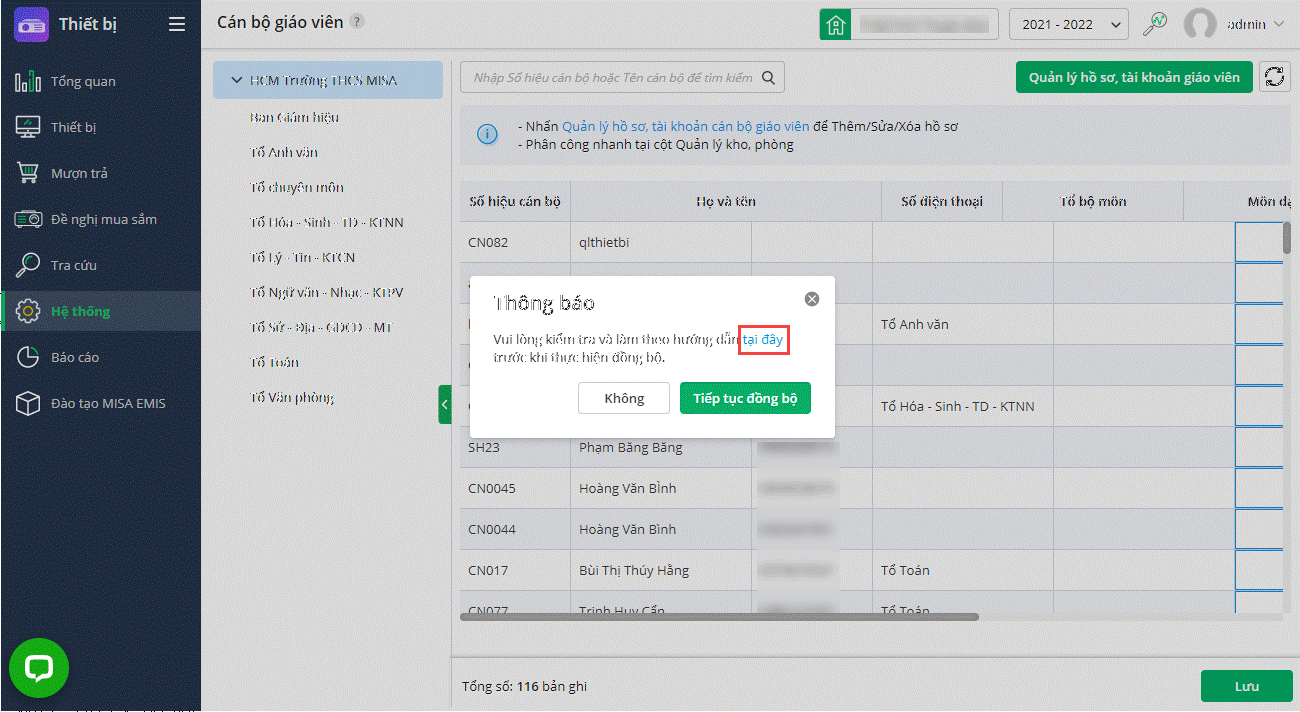1300x712 pixels.
Task: Click the Mượn trả cart icon
Action: (28, 173)
